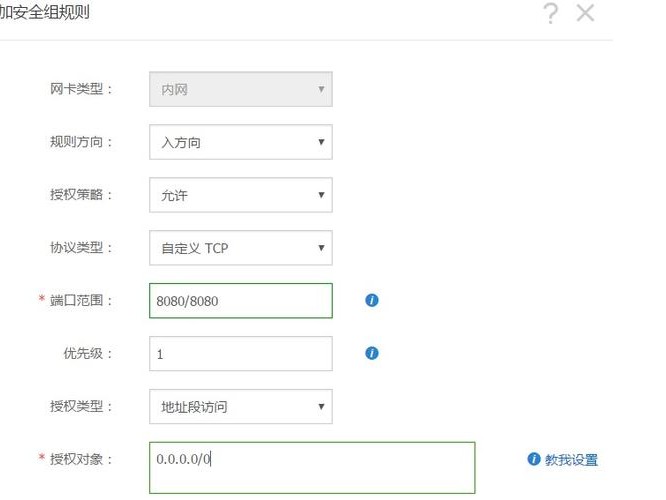The image size is (666, 500).
Task: Expand the 授权类型 dropdown showing 地址段访问
Action: [x=241, y=407]
